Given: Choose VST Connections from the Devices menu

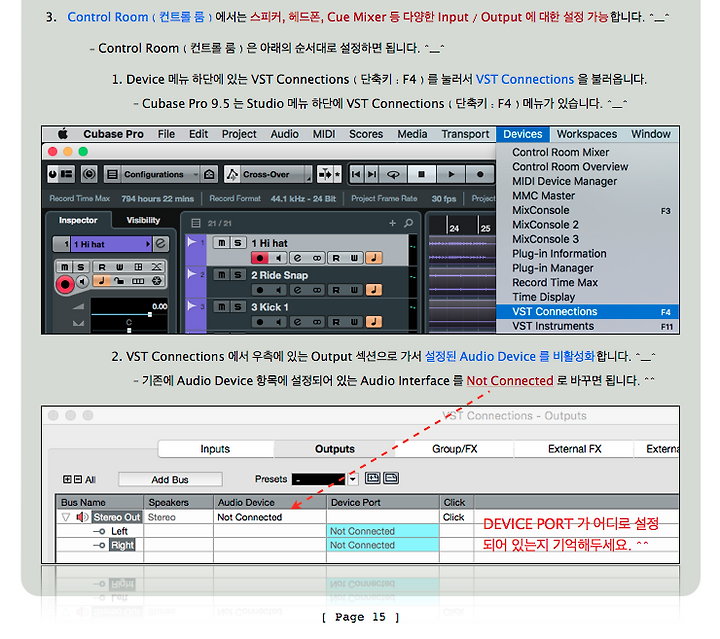Looking at the screenshot, I should coord(587,311).
